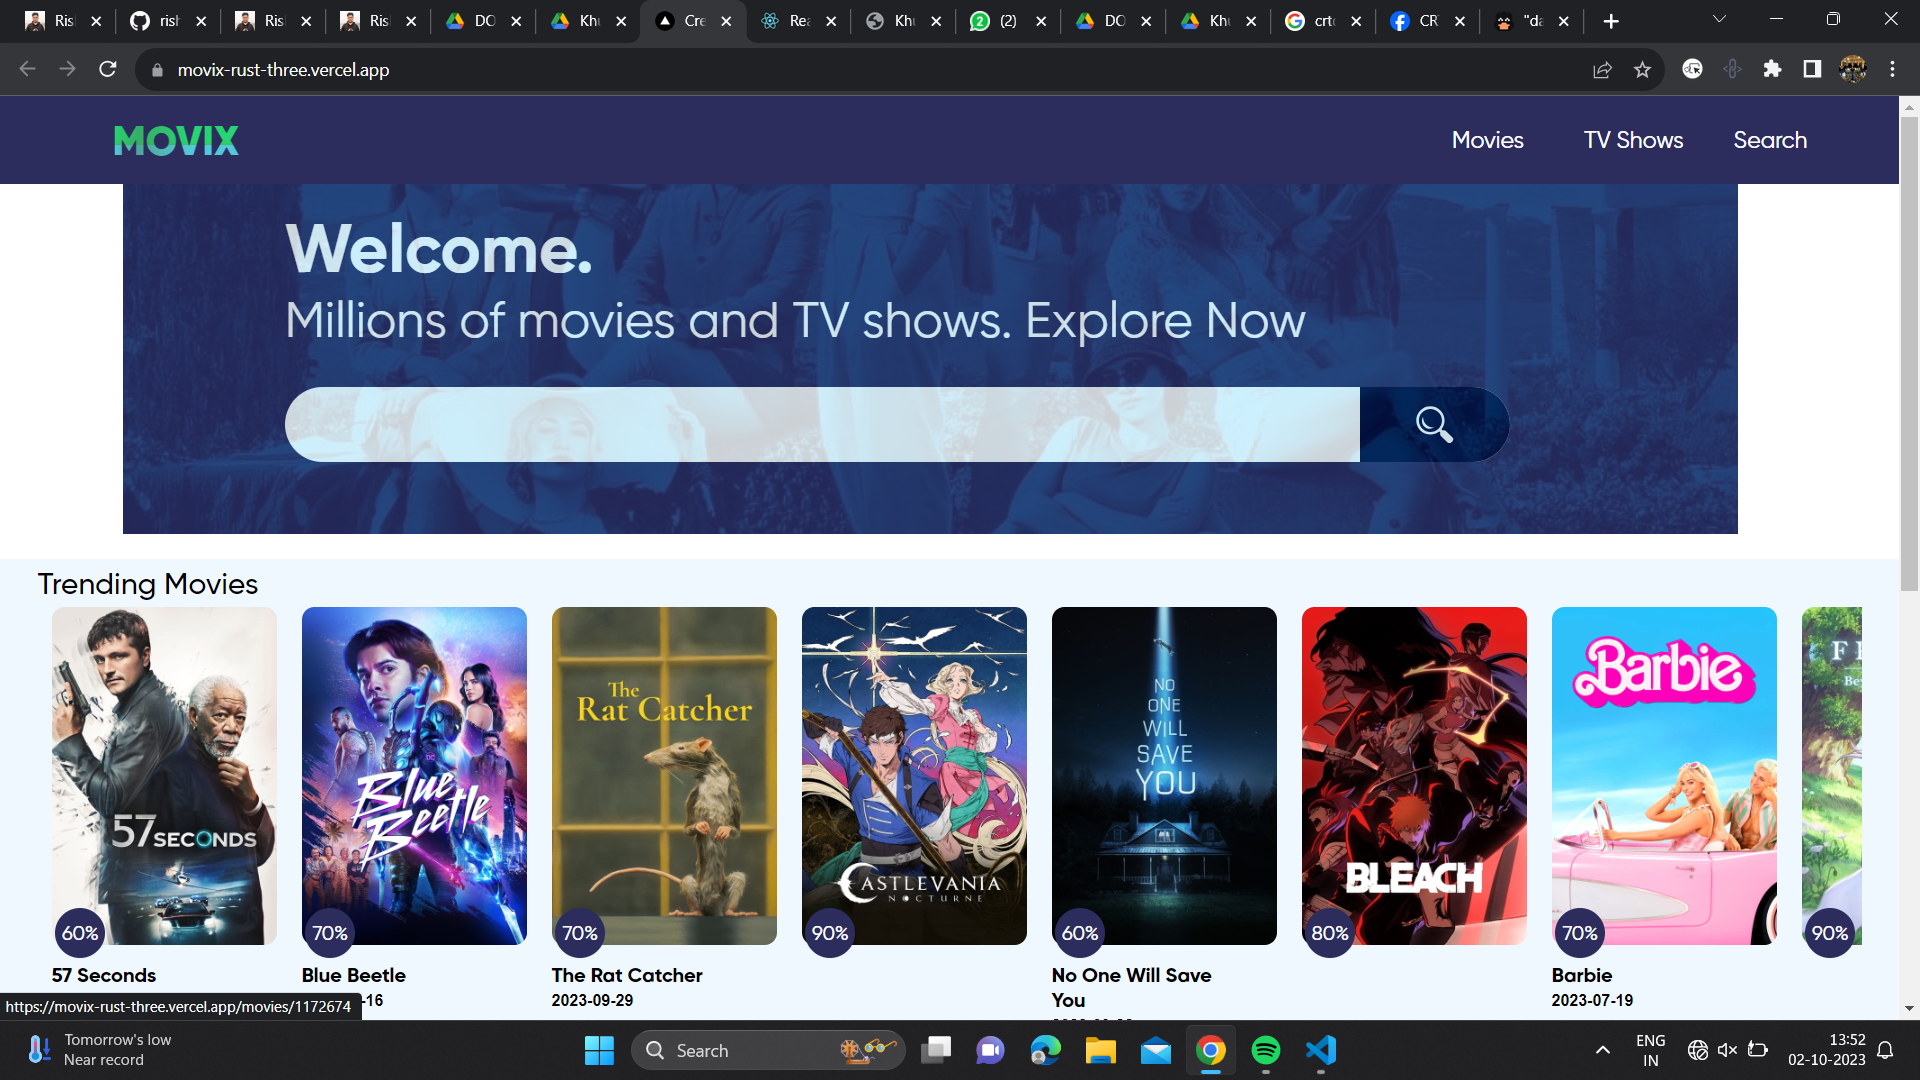Click the volume muted icon in tray
This screenshot has width=1920, height=1080.
pyautogui.click(x=1727, y=1050)
